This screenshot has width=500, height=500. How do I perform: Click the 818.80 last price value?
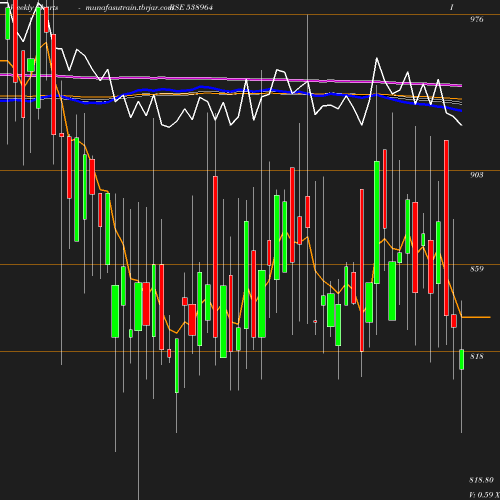pyautogui.click(x=481, y=480)
